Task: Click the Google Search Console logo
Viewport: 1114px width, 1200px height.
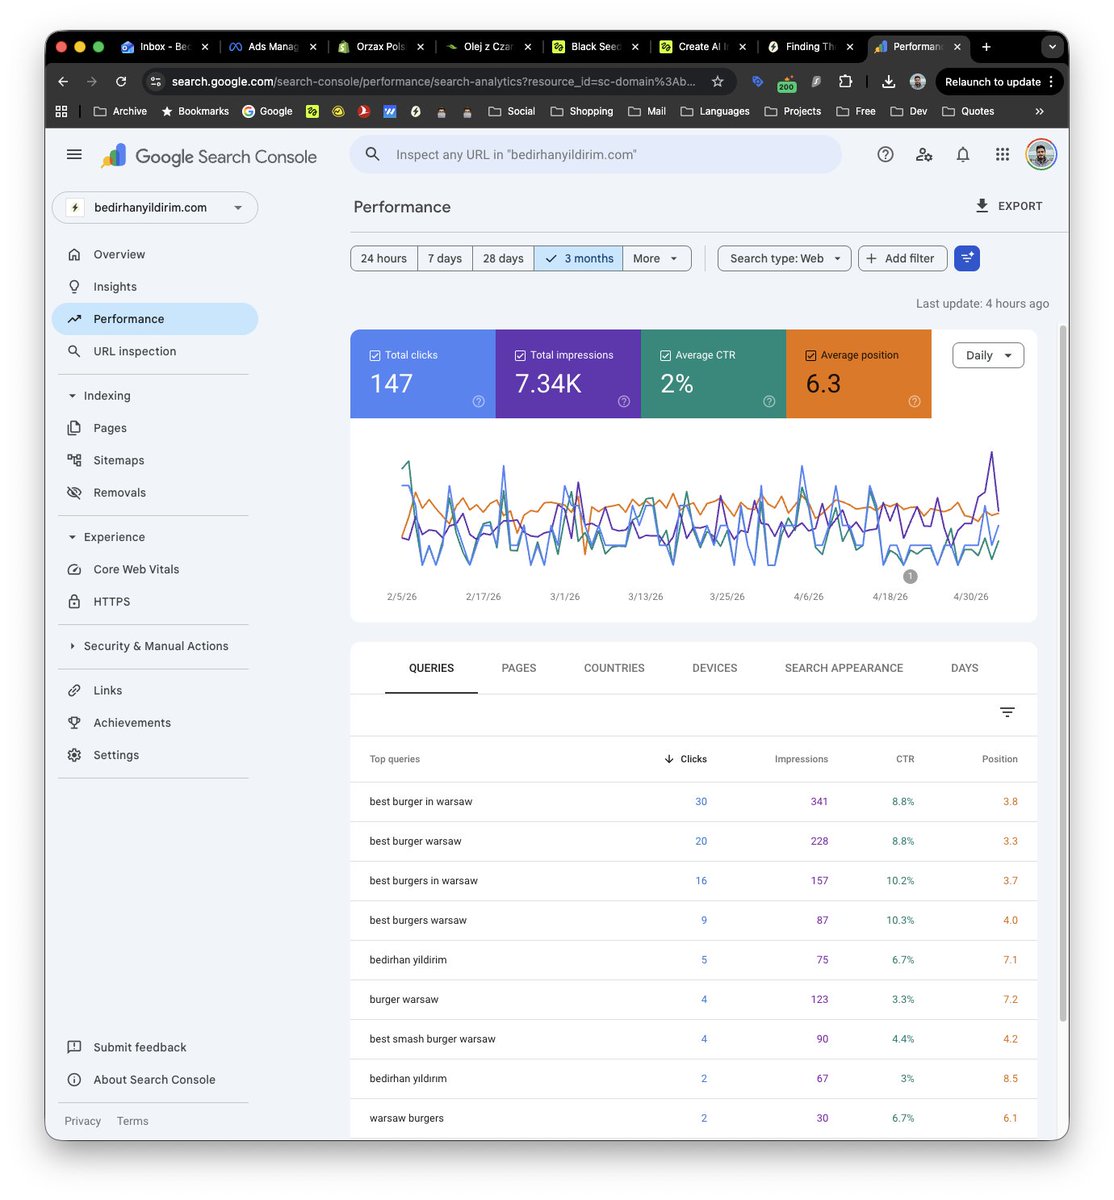Action: pyautogui.click(x=209, y=156)
